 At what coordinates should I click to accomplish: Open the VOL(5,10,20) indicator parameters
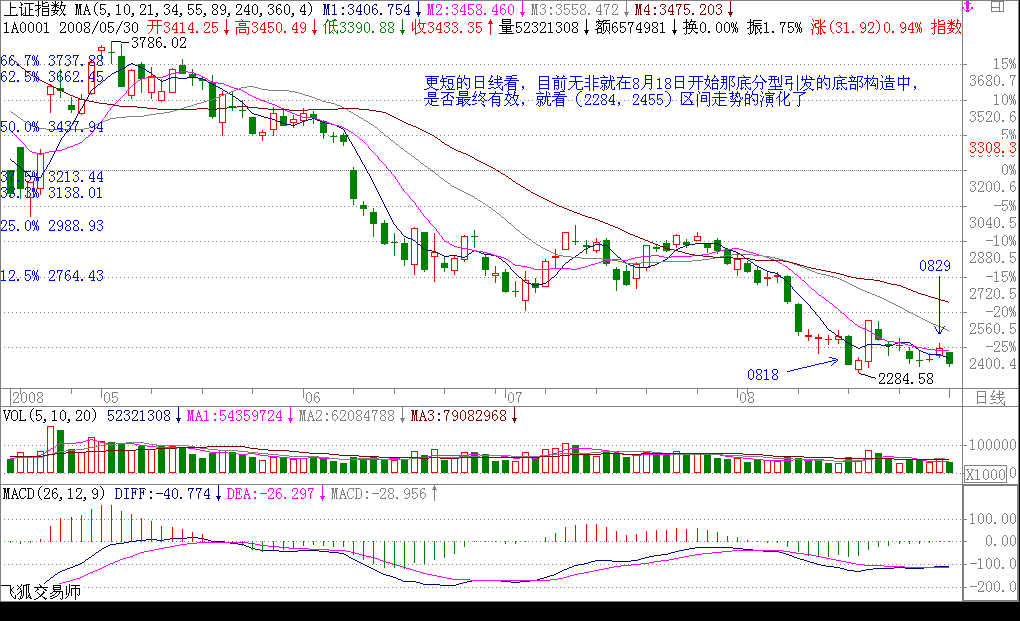[x=50, y=414]
